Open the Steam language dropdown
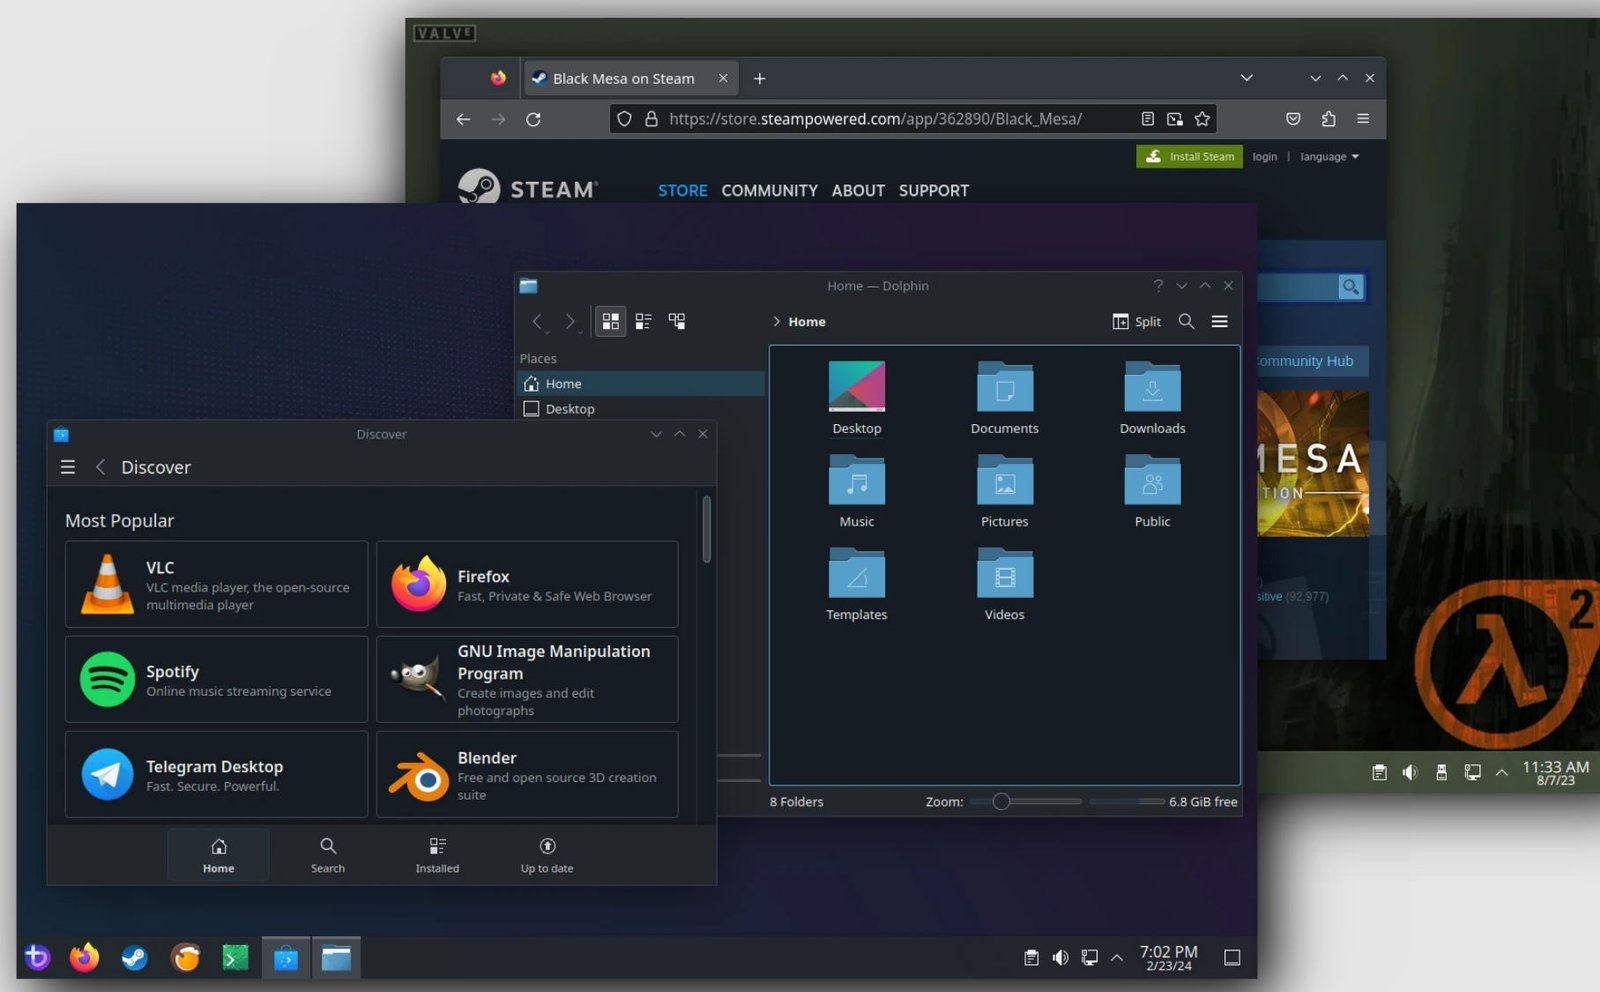The width and height of the screenshot is (1600, 992). 1328,156
